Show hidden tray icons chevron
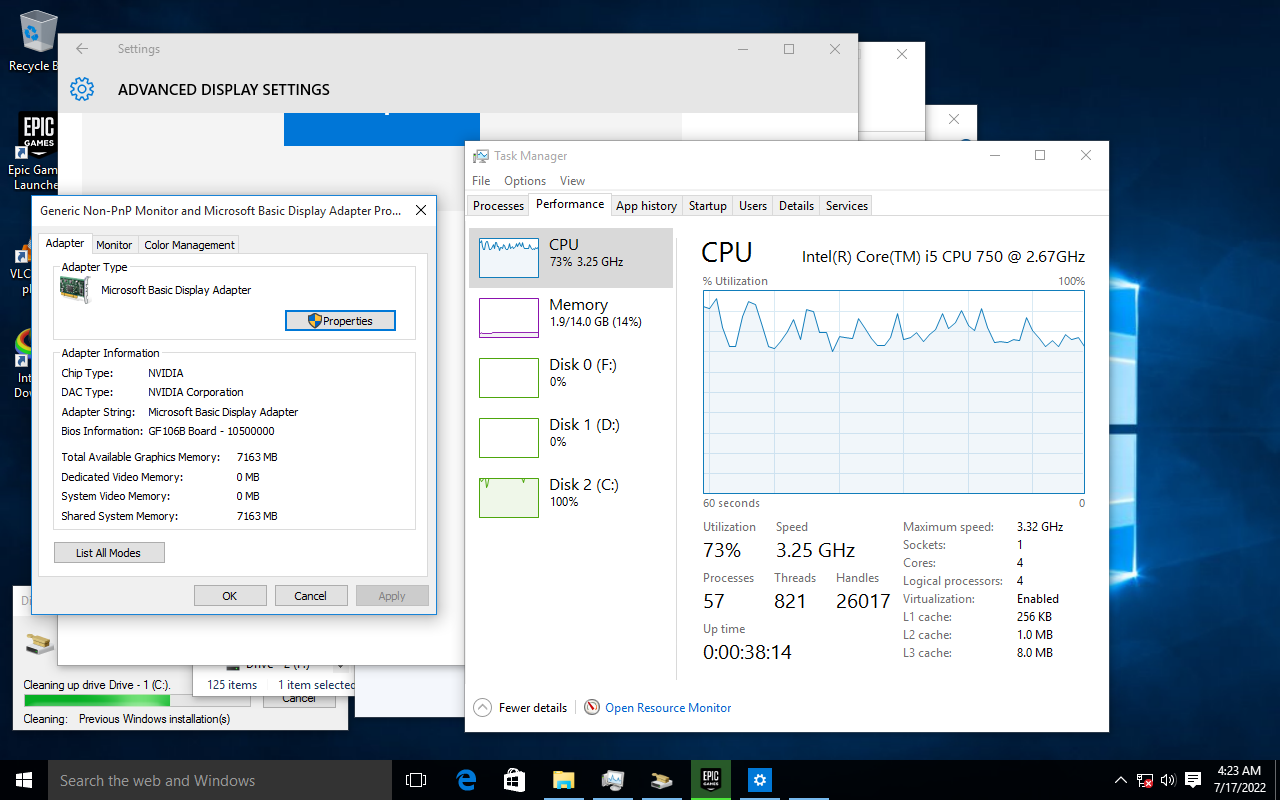 pos(1121,780)
